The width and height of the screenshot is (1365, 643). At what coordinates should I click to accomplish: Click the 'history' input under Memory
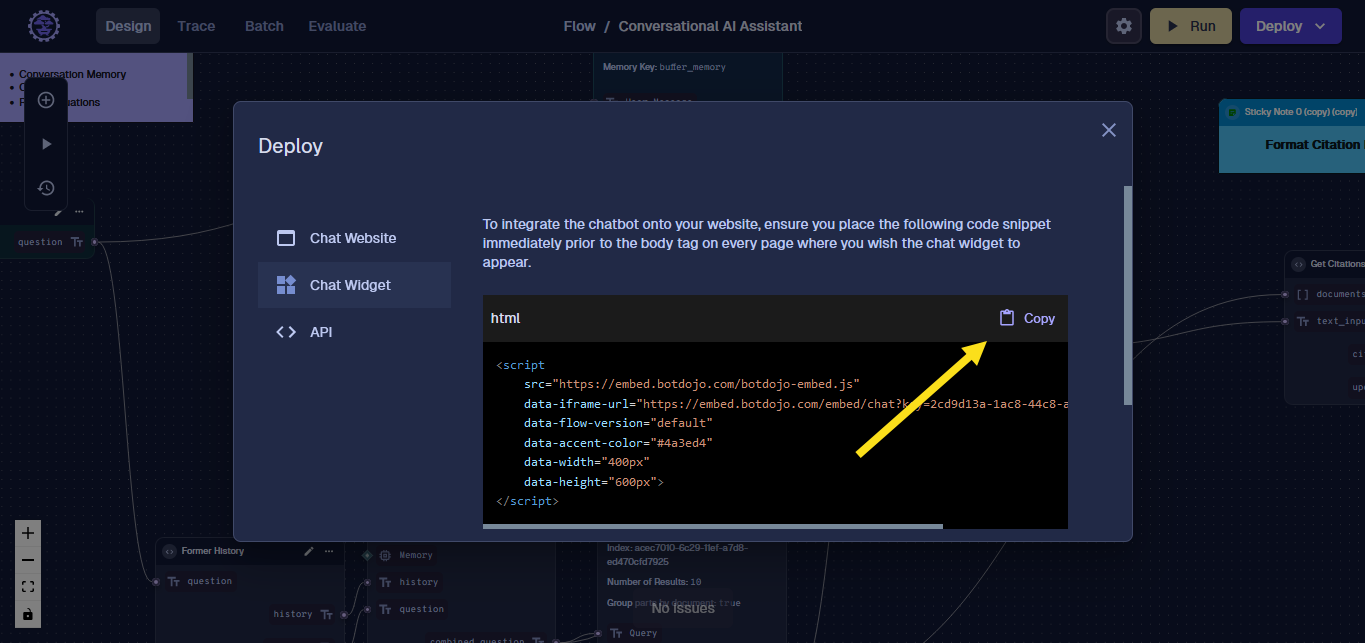(419, 582)
